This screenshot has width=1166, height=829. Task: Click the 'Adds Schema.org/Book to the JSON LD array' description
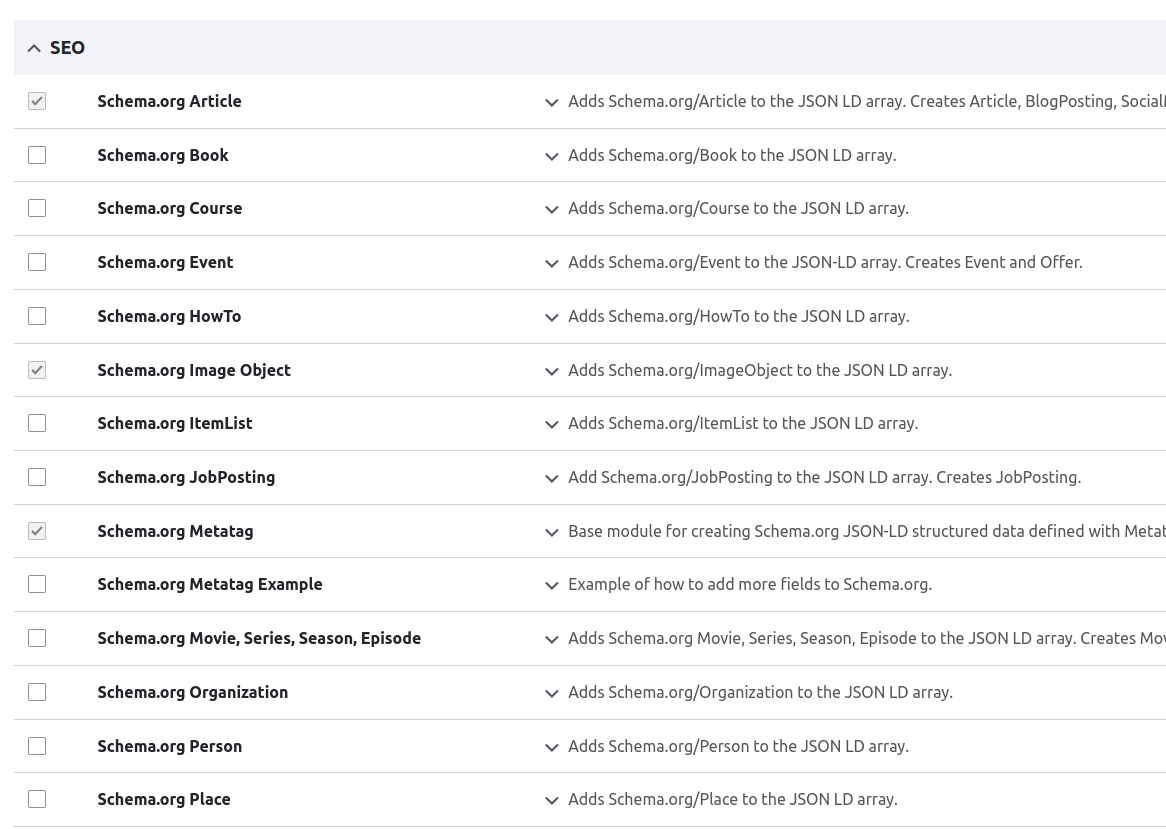point(732,155)
